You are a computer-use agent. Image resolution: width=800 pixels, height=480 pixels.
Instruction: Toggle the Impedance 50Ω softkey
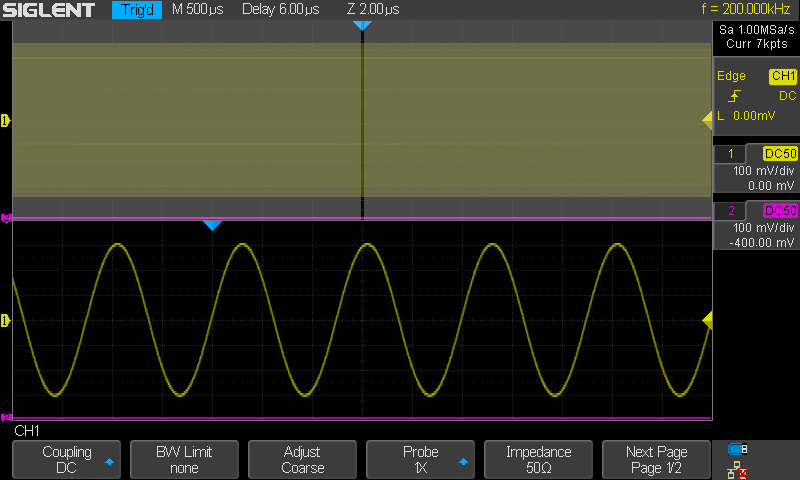click(538, 460)
